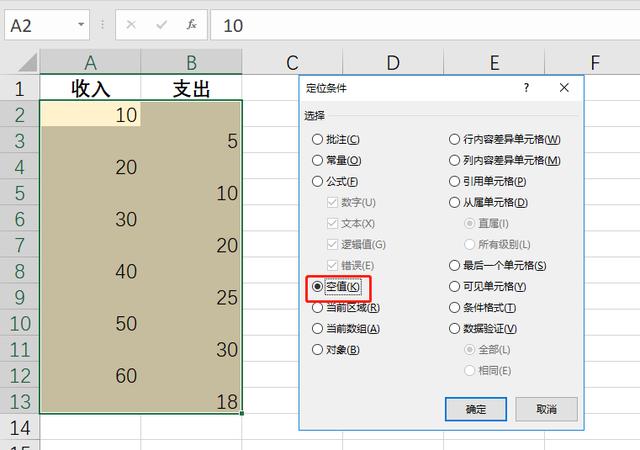Toggle the 错误(E) checkbox
The image size is (640, 450).
tap(350, 265)
